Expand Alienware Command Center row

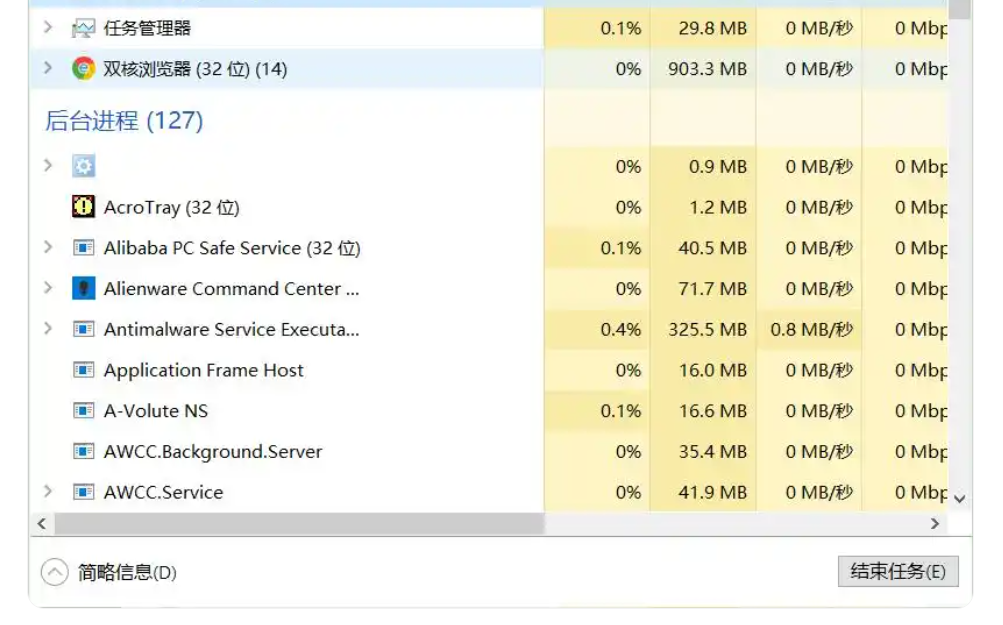tap(48, 287)
